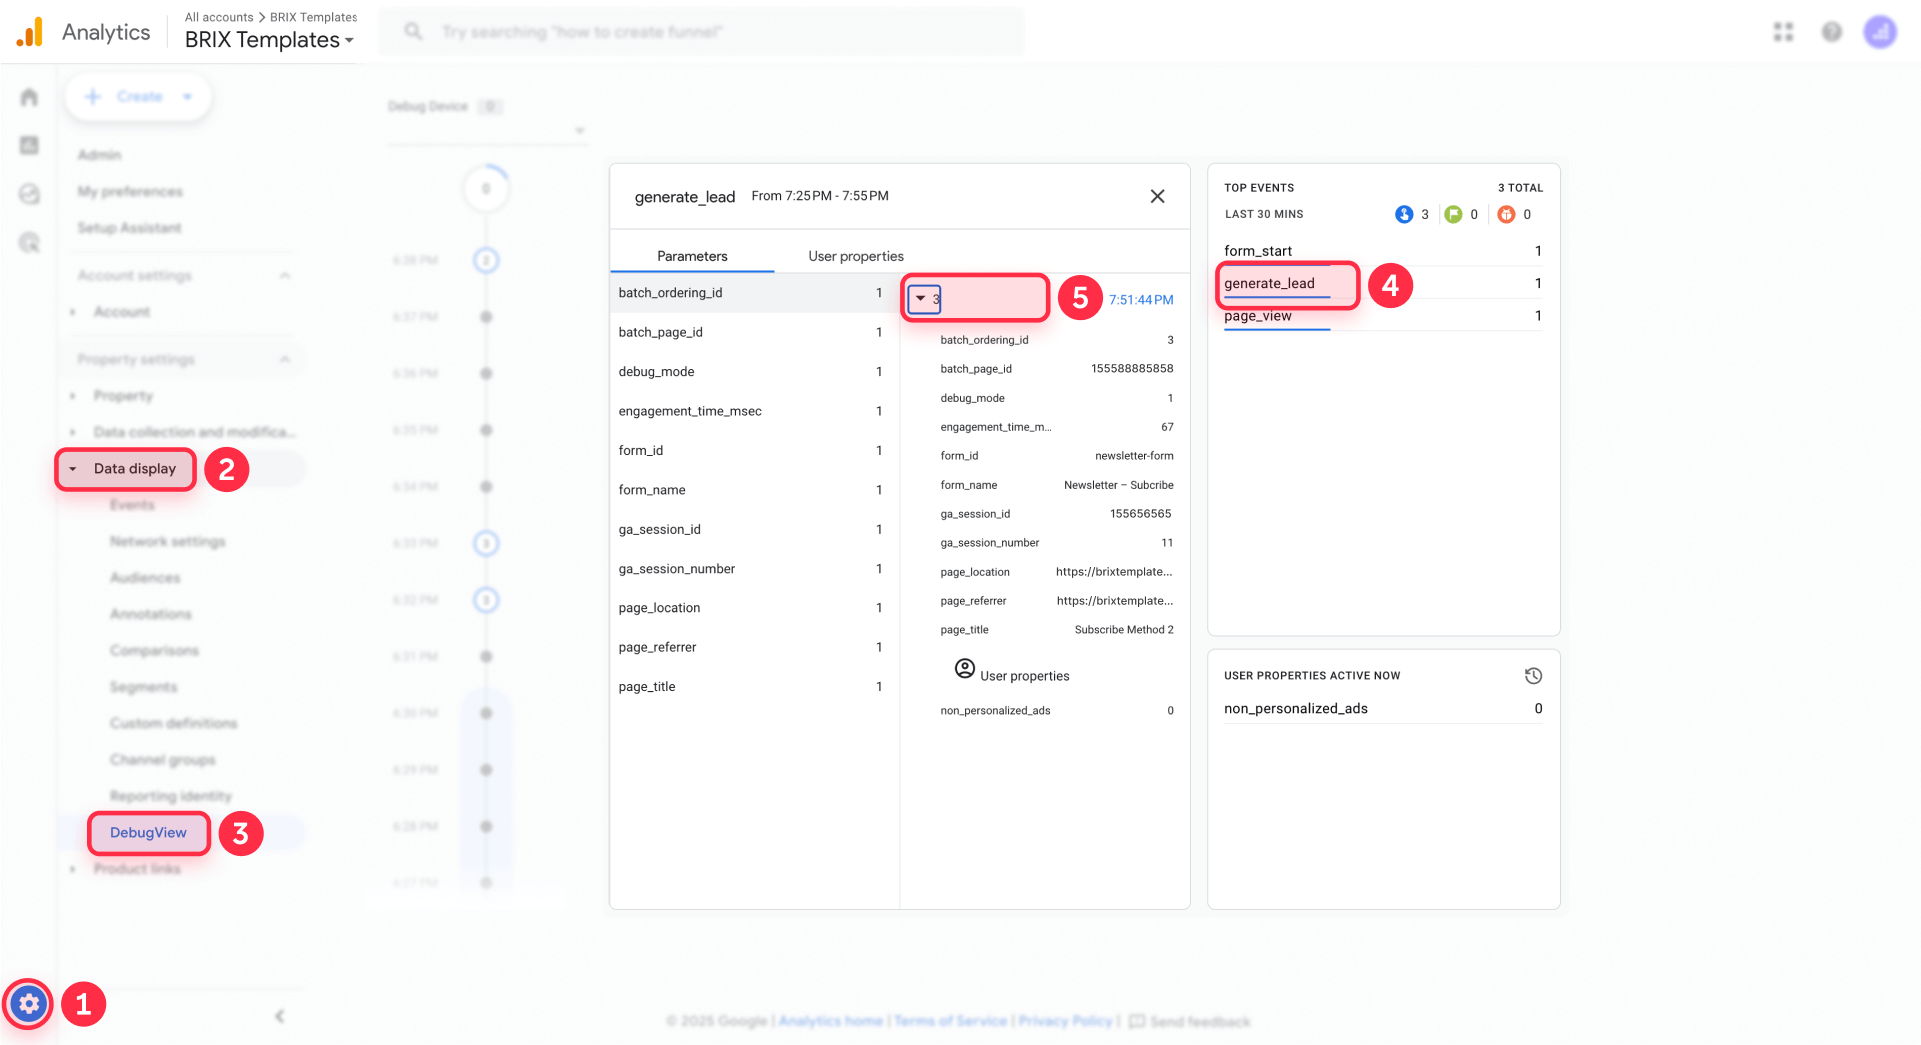Click the User properties person icon
Viewport: 1921px width, 1045px height.
[x=964, y=669]
